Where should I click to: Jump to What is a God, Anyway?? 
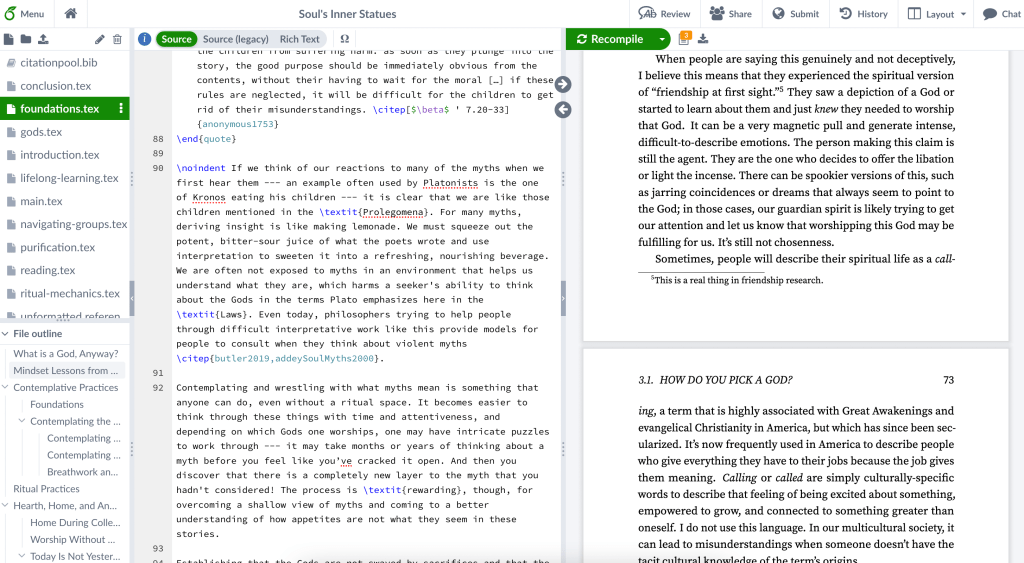(66, 353)
